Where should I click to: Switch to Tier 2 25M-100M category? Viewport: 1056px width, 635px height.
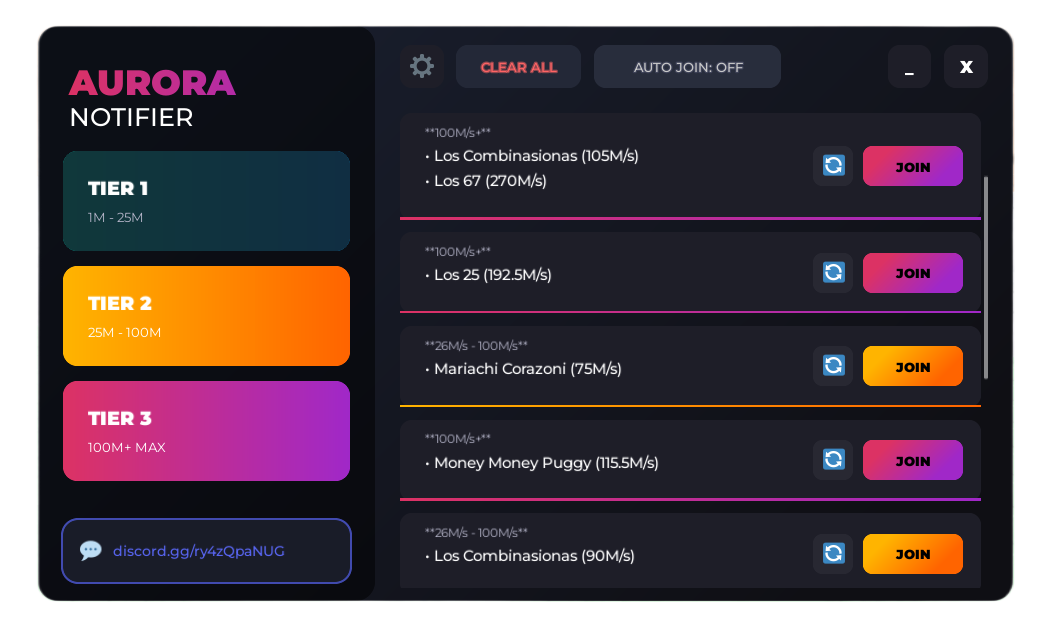[x=206, y=316]
